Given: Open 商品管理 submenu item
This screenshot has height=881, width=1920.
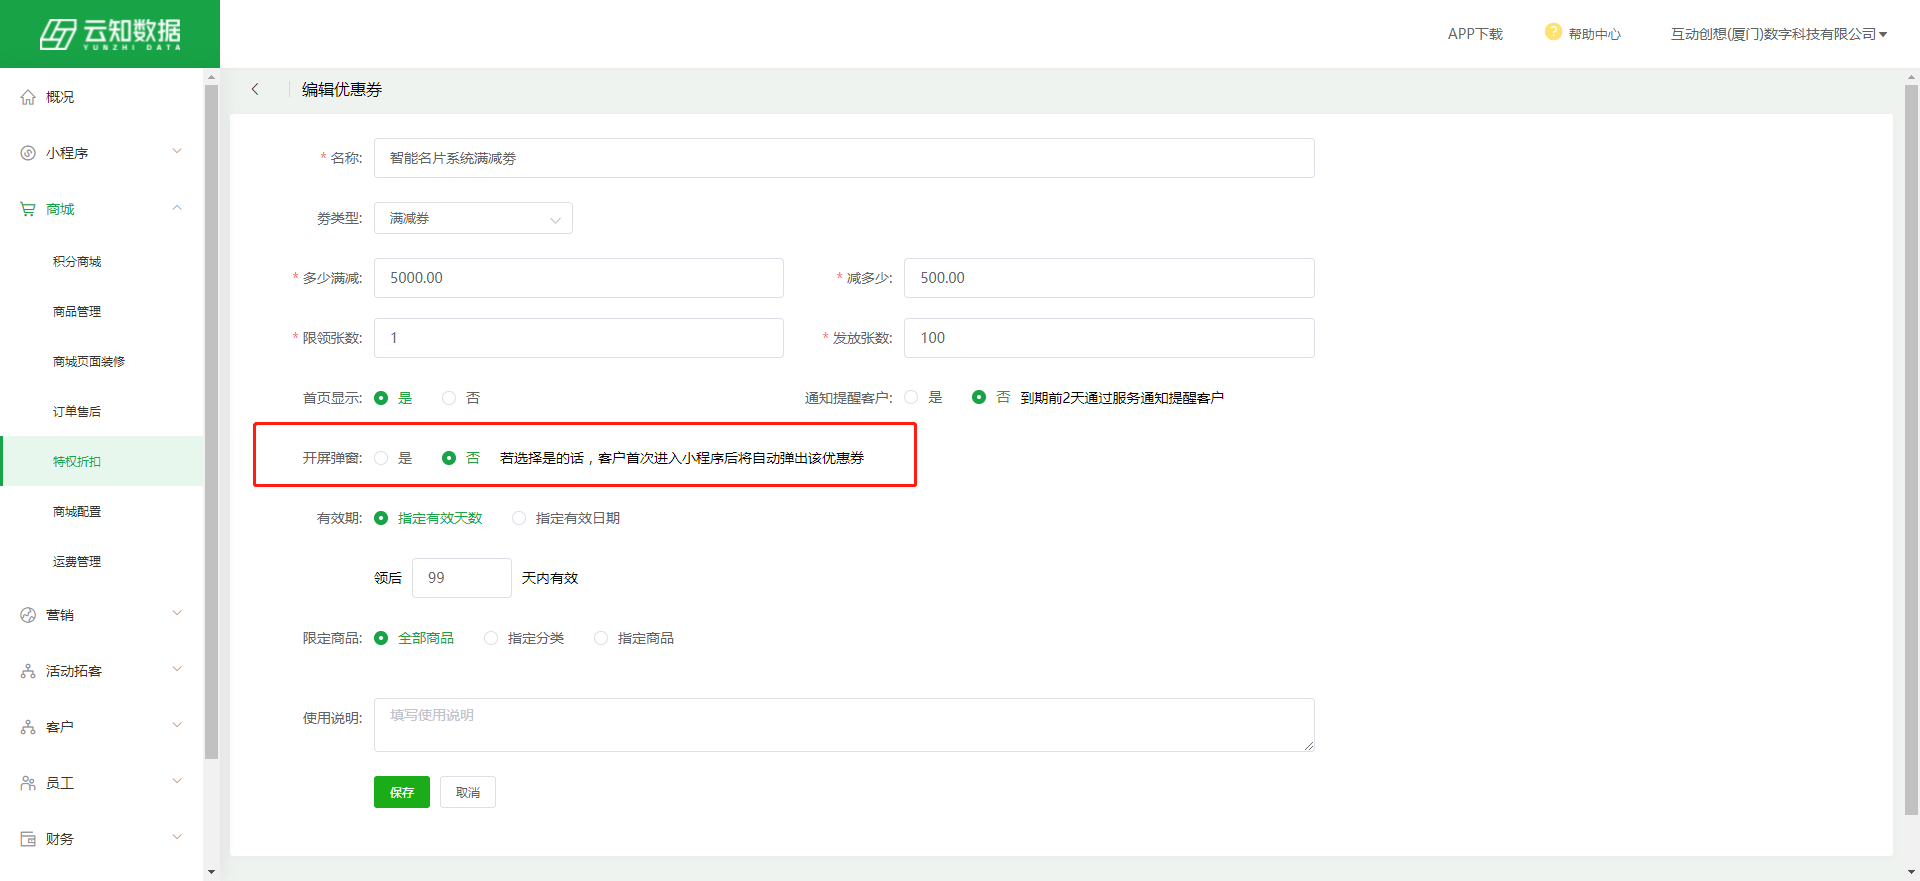Looking at the screenshot, I should pyautogui.click(x=77, y=311).
